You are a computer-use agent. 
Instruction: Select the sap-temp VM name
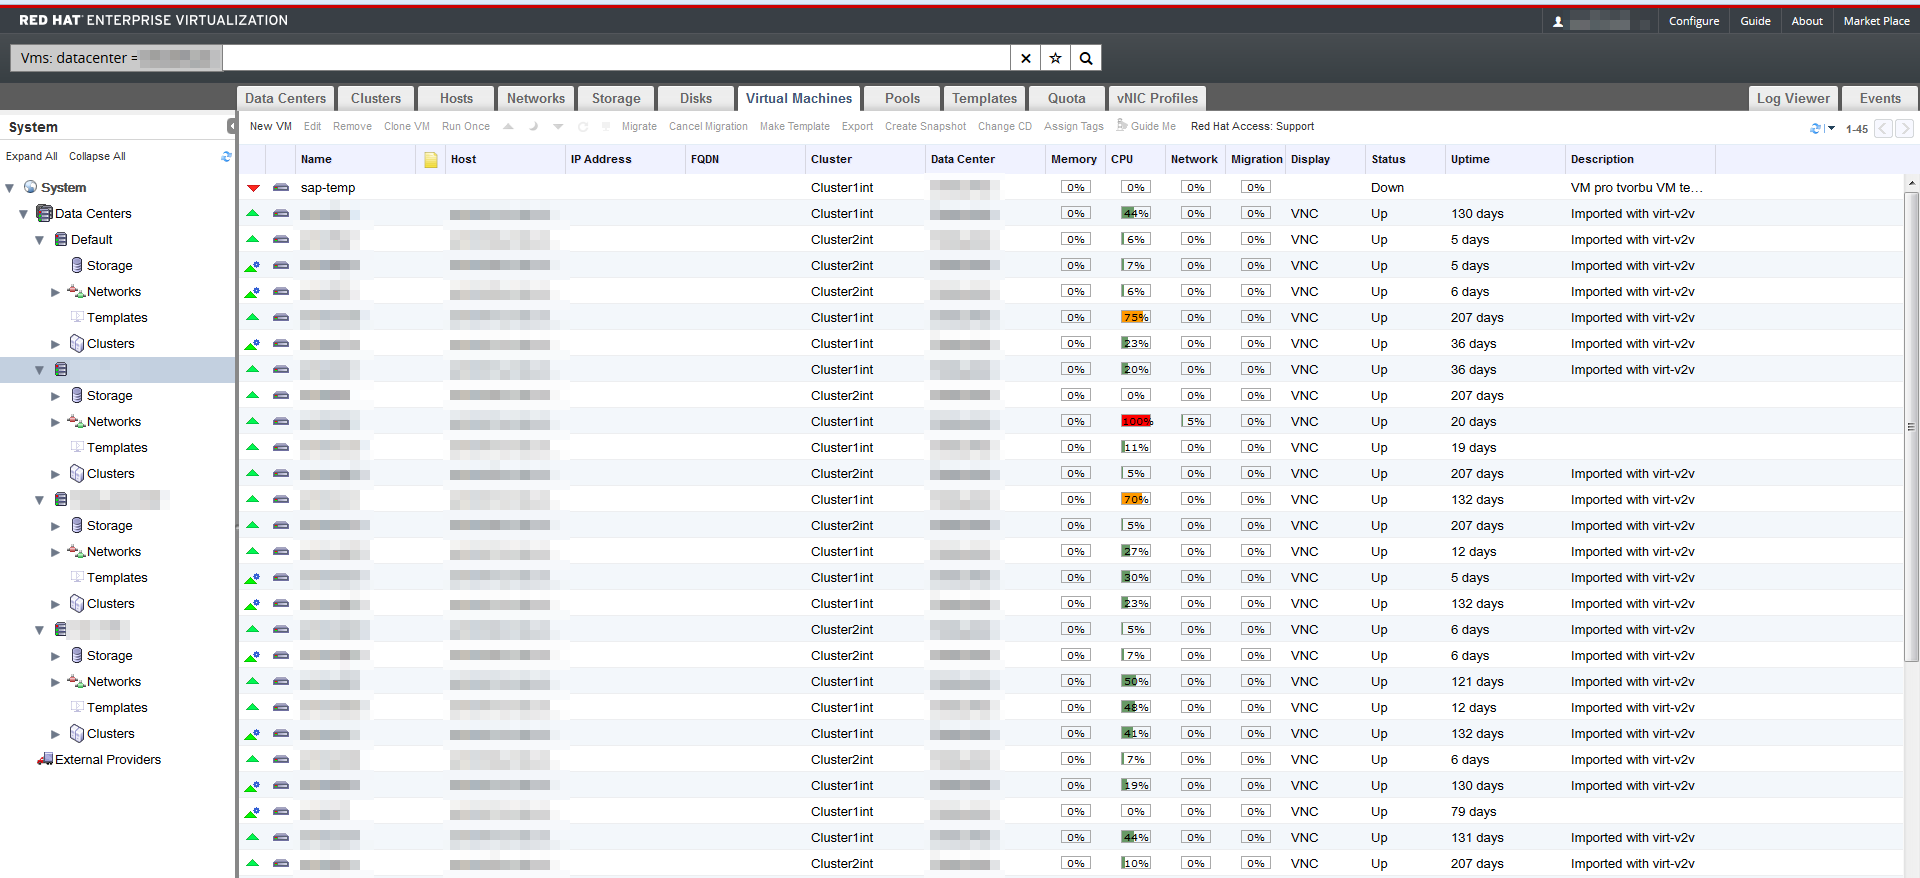pos(328,187)
